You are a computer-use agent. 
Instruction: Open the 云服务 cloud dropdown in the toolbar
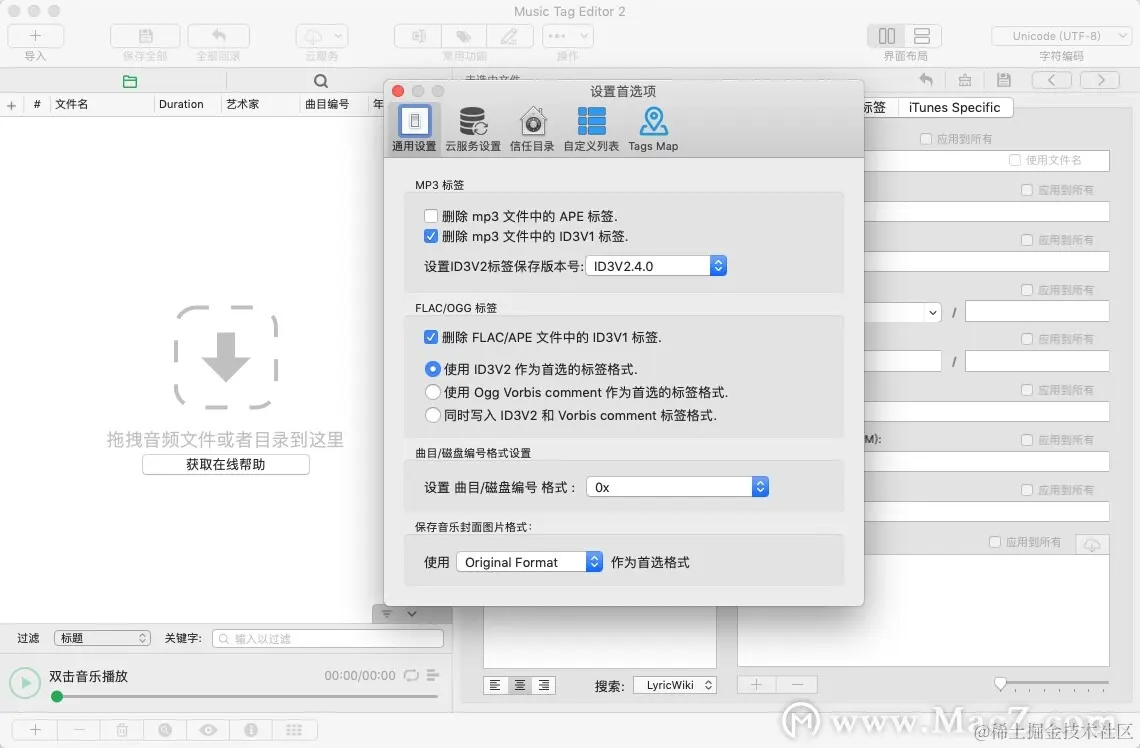(322, 36)
